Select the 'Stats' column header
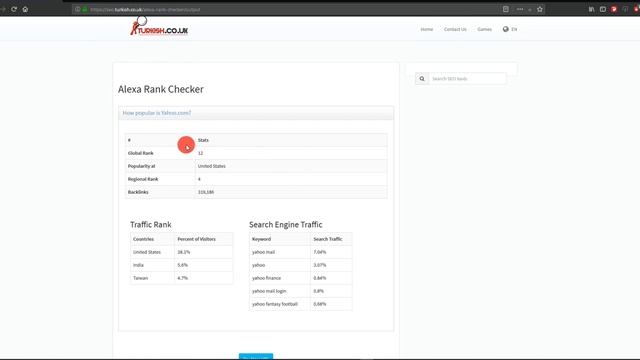Viewport: 640px width, 360px height. pyautogui.click(x=203, y=140)
